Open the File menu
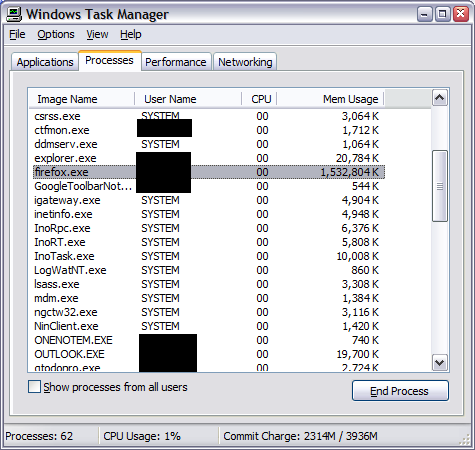 pos(17,34)
